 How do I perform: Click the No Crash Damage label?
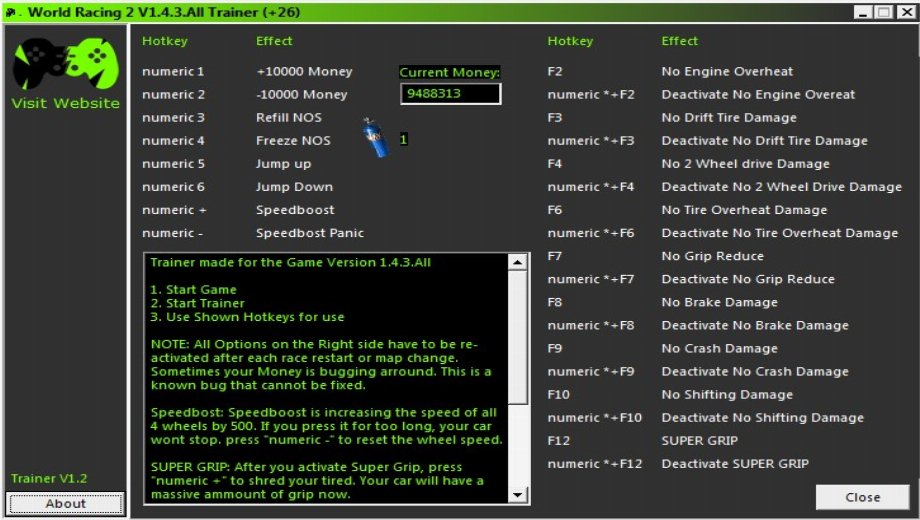pyautogui.click(x=719, y=349)
